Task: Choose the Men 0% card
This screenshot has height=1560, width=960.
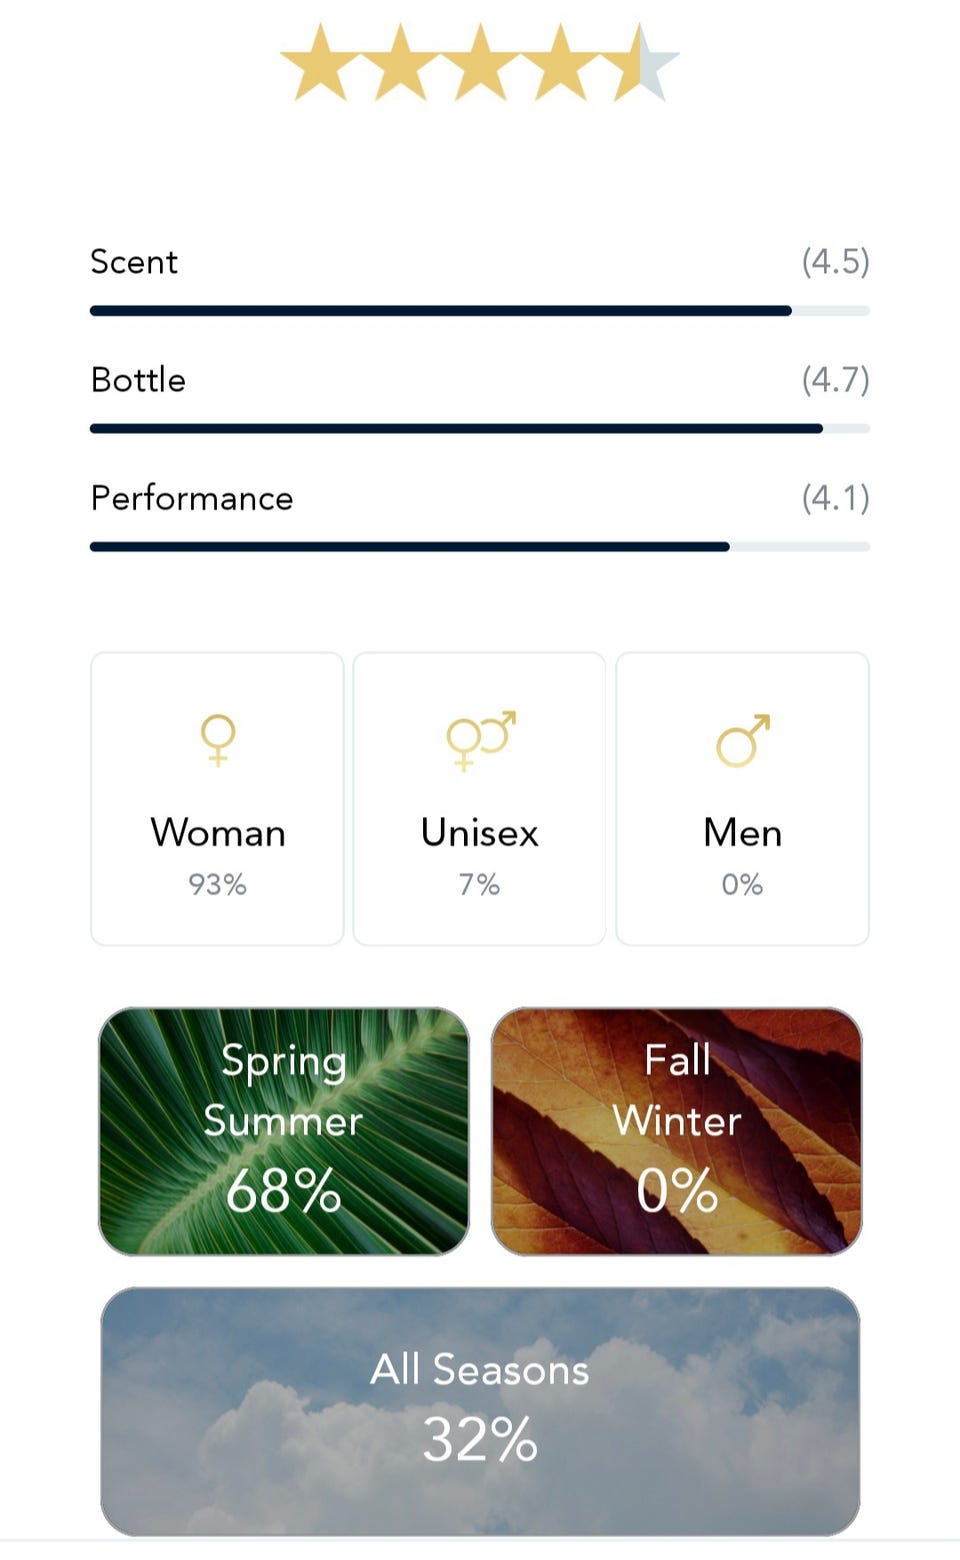Action: [742, 798]
